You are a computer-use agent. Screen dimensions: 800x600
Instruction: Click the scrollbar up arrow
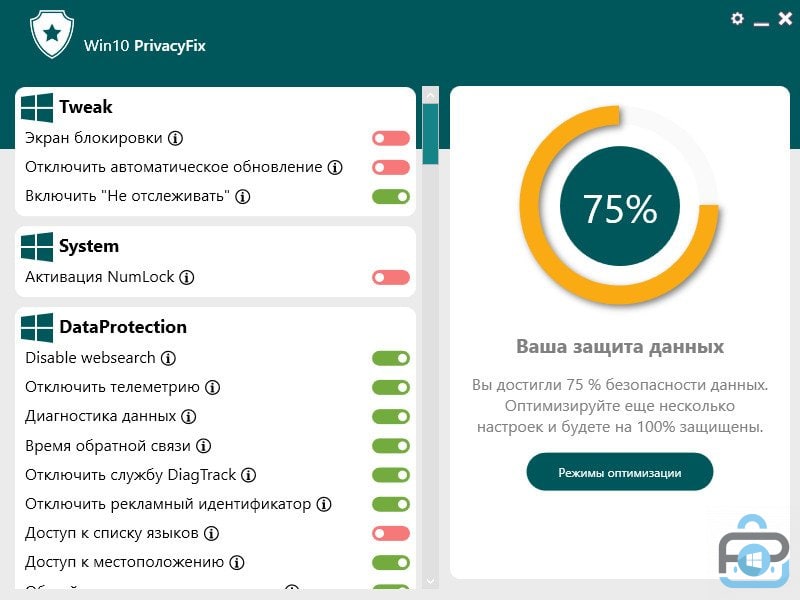tap(431, 96)
